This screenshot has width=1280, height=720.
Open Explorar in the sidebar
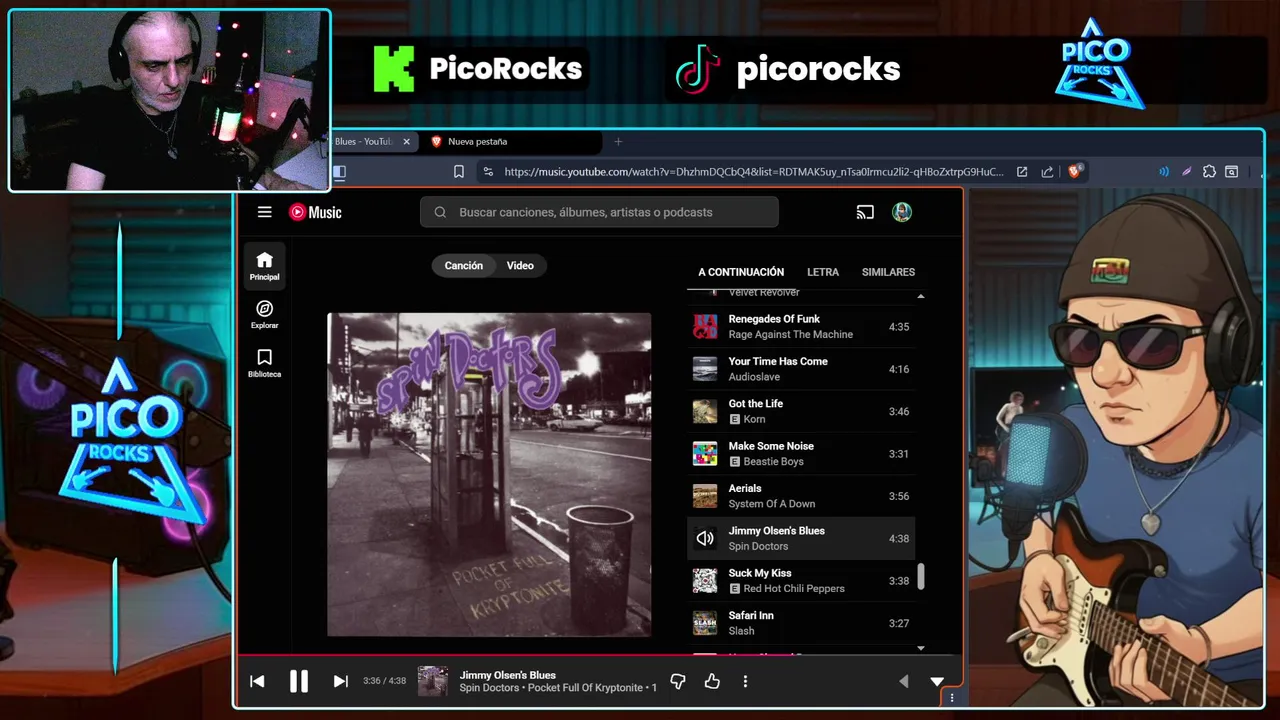pos(264,315)
